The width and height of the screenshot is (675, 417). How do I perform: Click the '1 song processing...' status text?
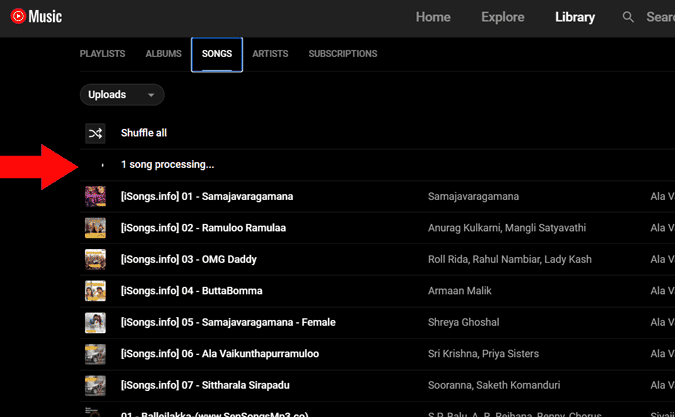click(x=167, y=165)
